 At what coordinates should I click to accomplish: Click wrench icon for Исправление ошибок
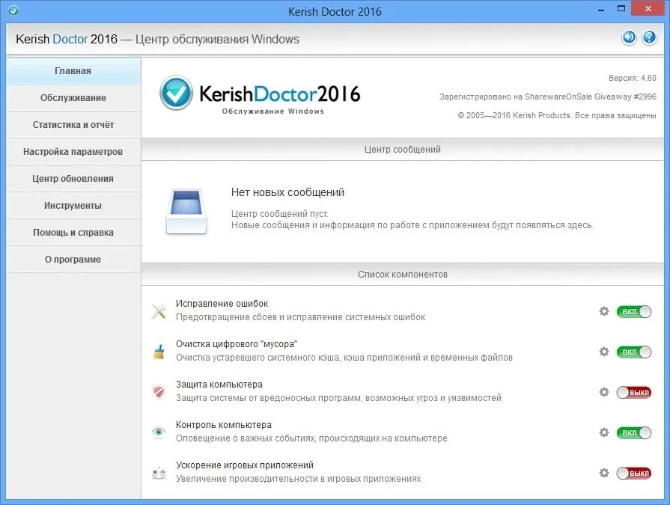pyautogui.click(x=159, y=311)
